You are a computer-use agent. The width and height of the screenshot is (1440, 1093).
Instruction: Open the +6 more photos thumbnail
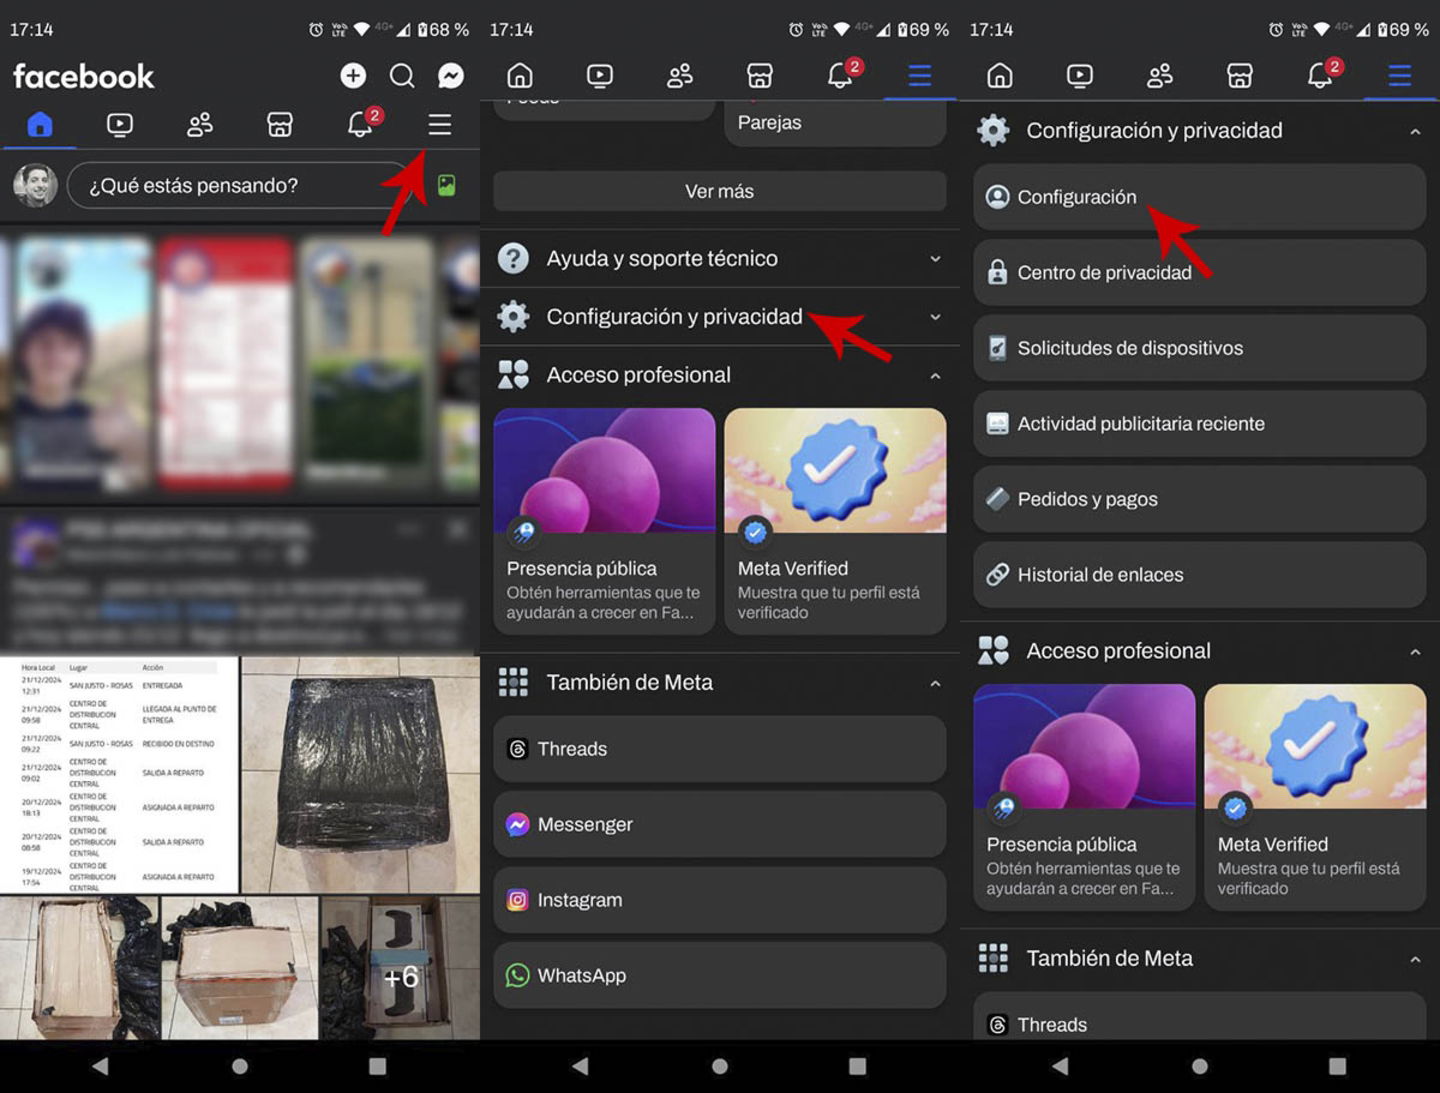coord(400,967)
